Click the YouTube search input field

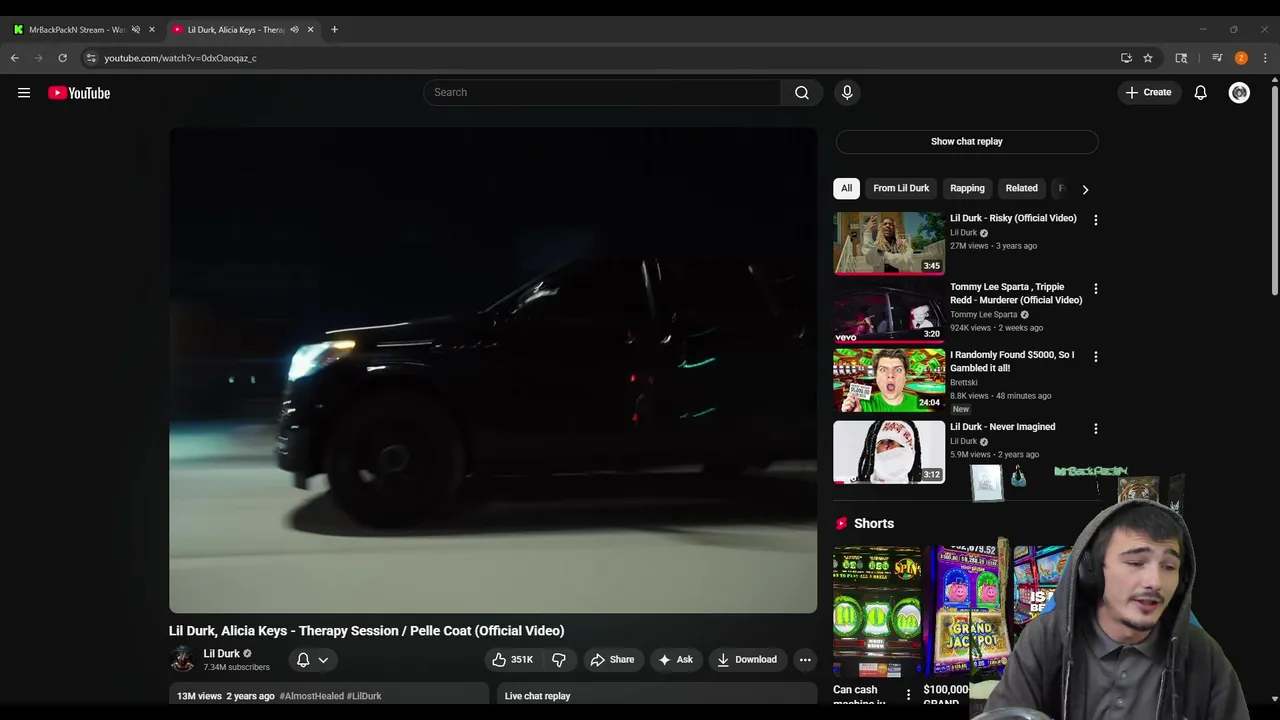pos(602,92)
